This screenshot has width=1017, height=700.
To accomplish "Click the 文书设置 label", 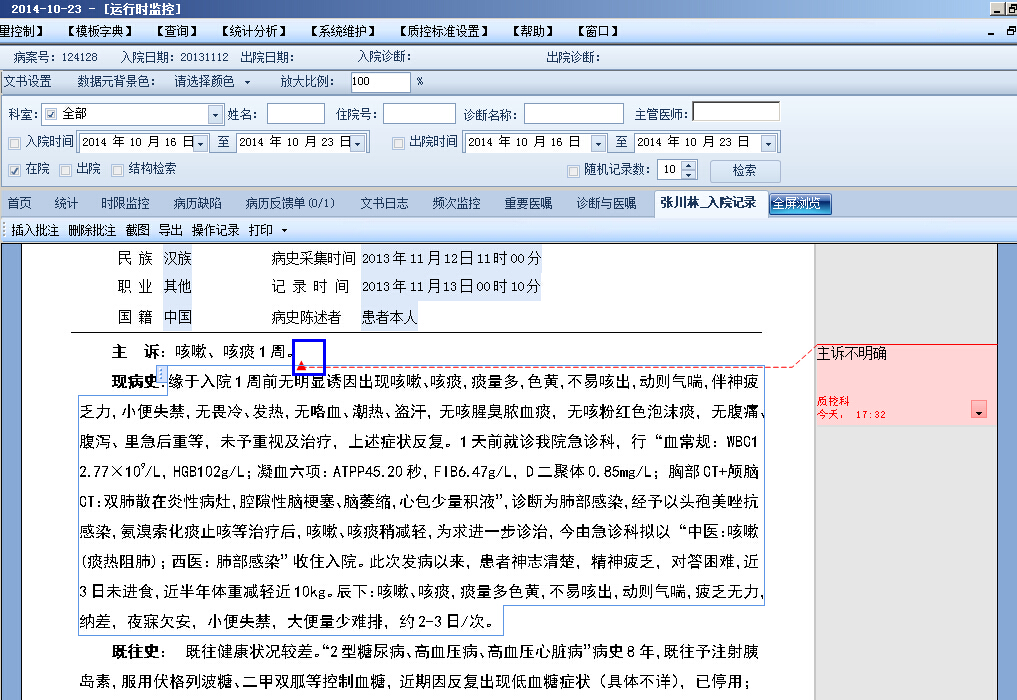I will (27, 82).
